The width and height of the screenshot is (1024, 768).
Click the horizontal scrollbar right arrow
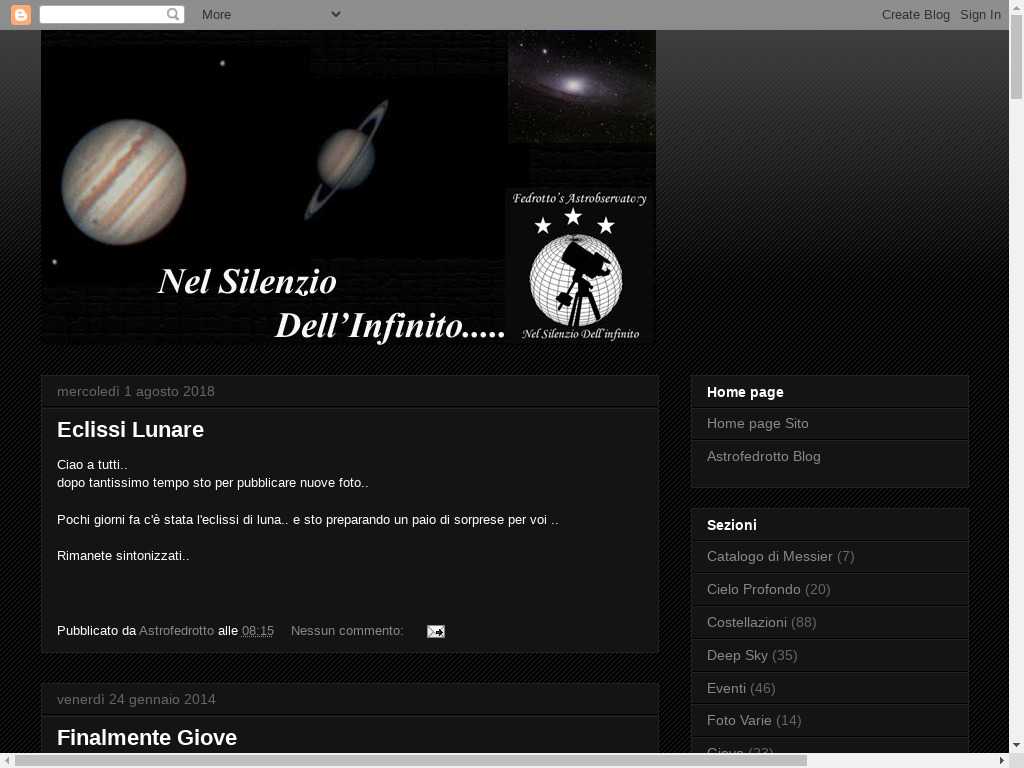pos(1001,761)
